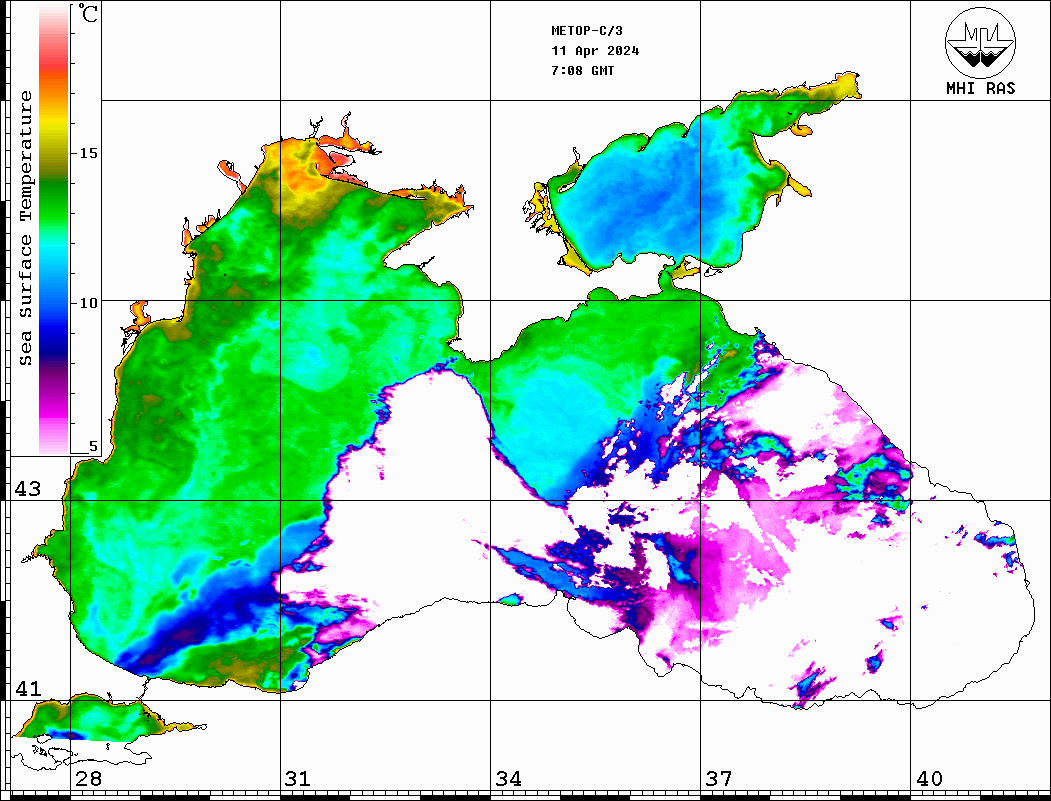The image size is (1051, 801).
Task: Click the 'MHI RAS' caption text
Action: 981,88
